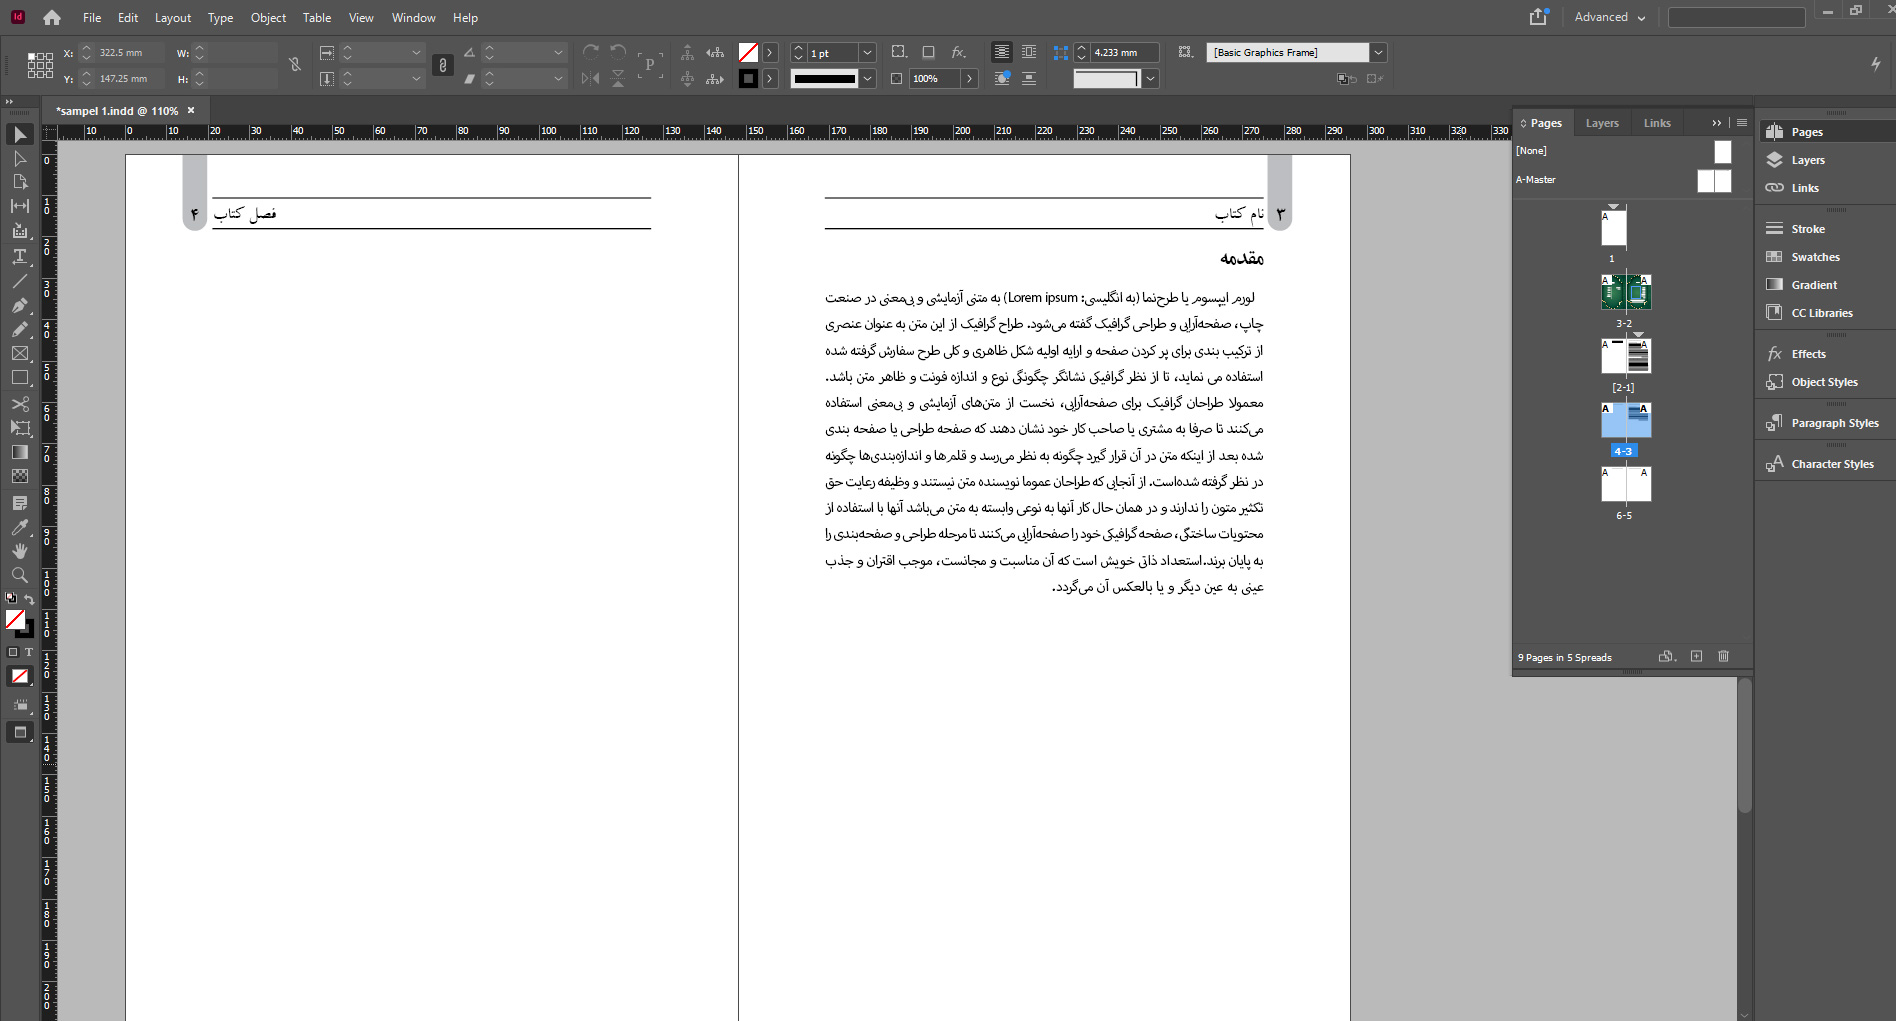Select the Type tool in the toolbox
Image resolution: width=1896 pixels, height=1021 pixels.
click(19, 257)
